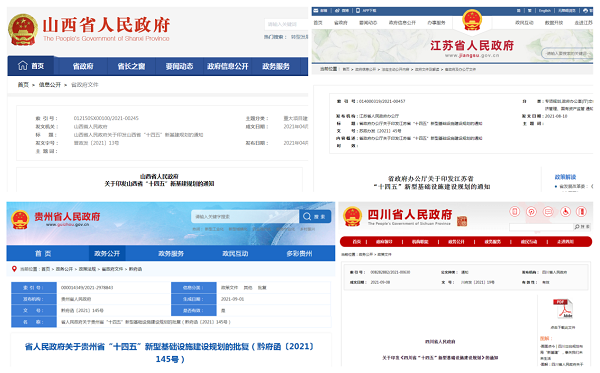The width and height of the screenshot is (600, 373).
Task: Click the Guizhou 搜索 search button
Action: tap(315, 217)
